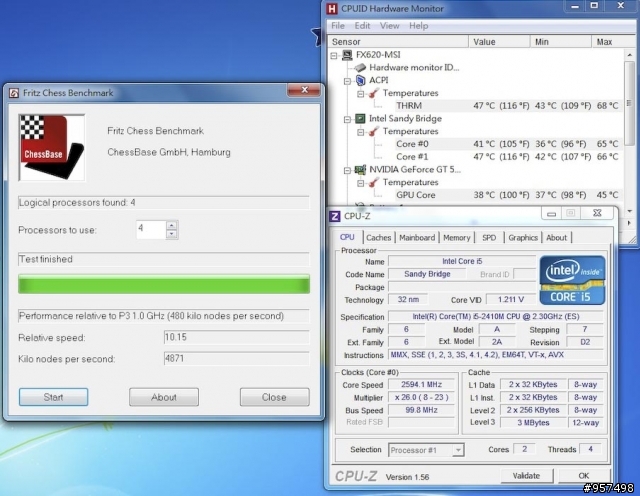The height and width of the screenshot is (496, 640).
Task: Click the Value column header
Action: click(499, 42)
